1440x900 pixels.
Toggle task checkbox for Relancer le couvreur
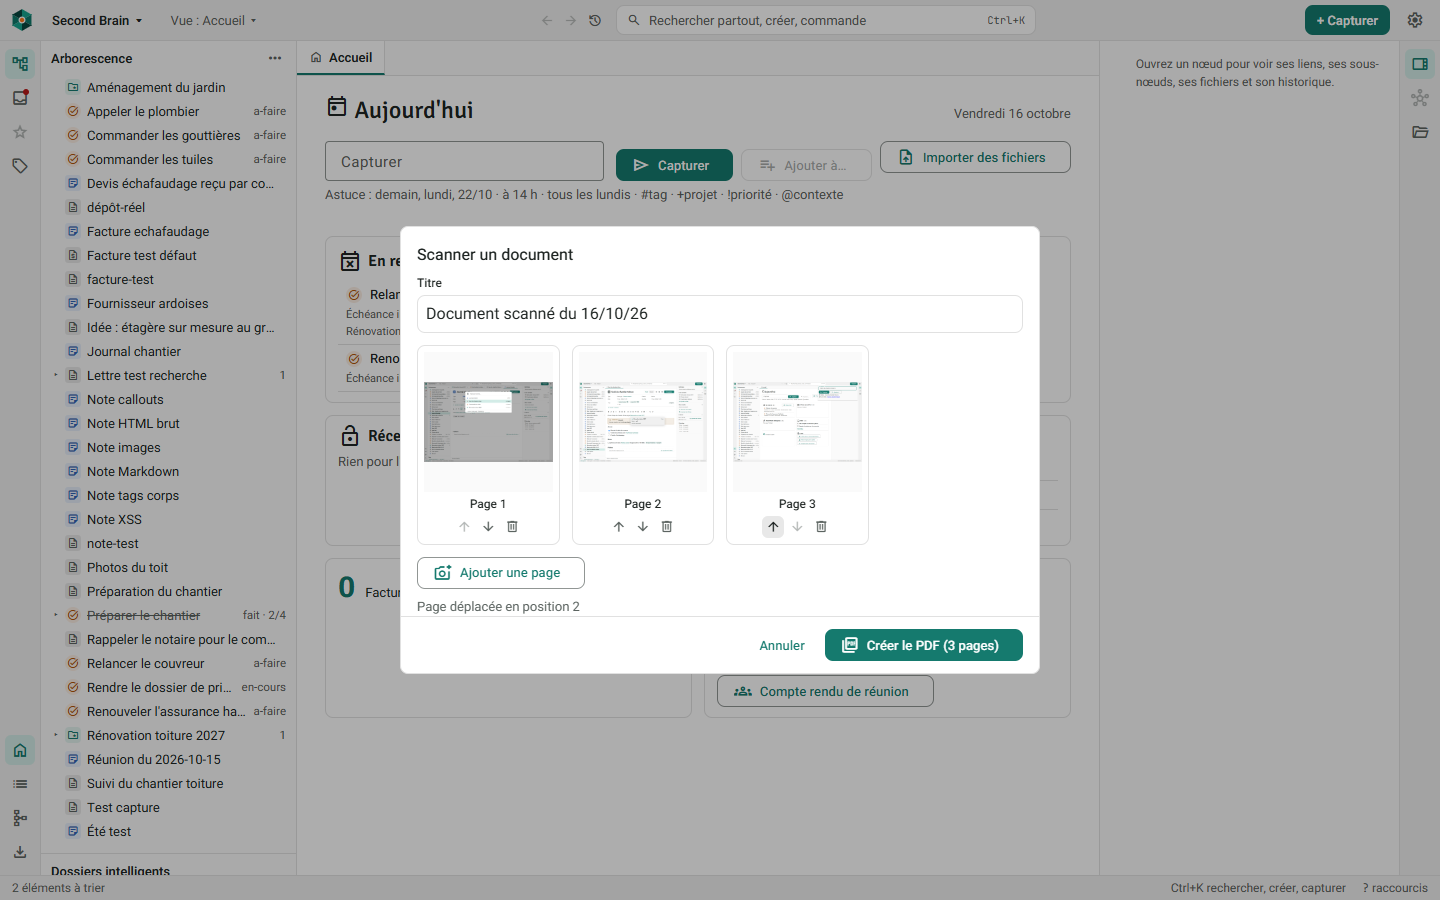[73, 663]
